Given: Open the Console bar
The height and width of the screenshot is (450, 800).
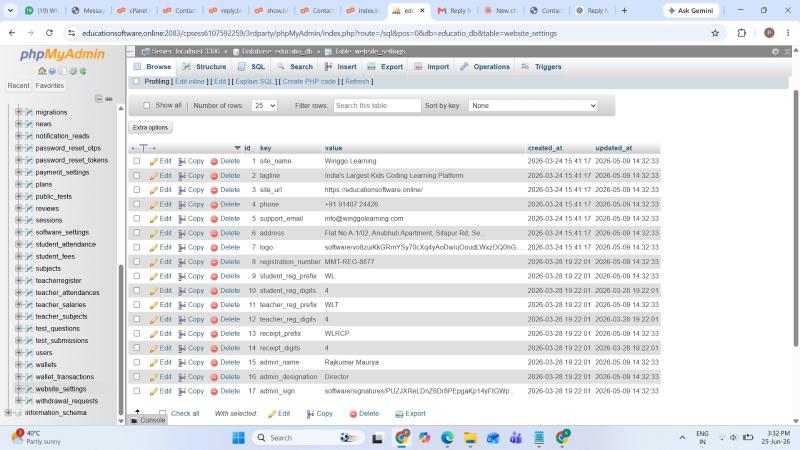Looking at the screenshot, I should [147, 420].
